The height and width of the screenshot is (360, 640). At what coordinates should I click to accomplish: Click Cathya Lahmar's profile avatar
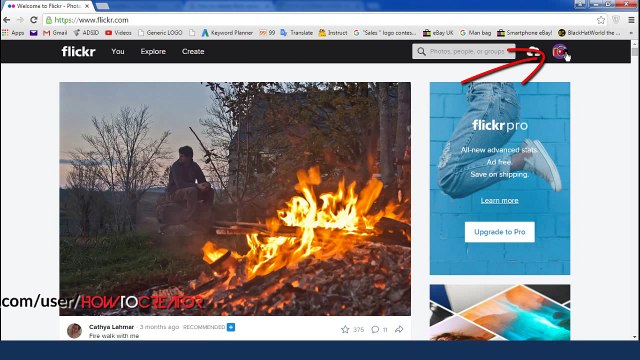[74, 331]
